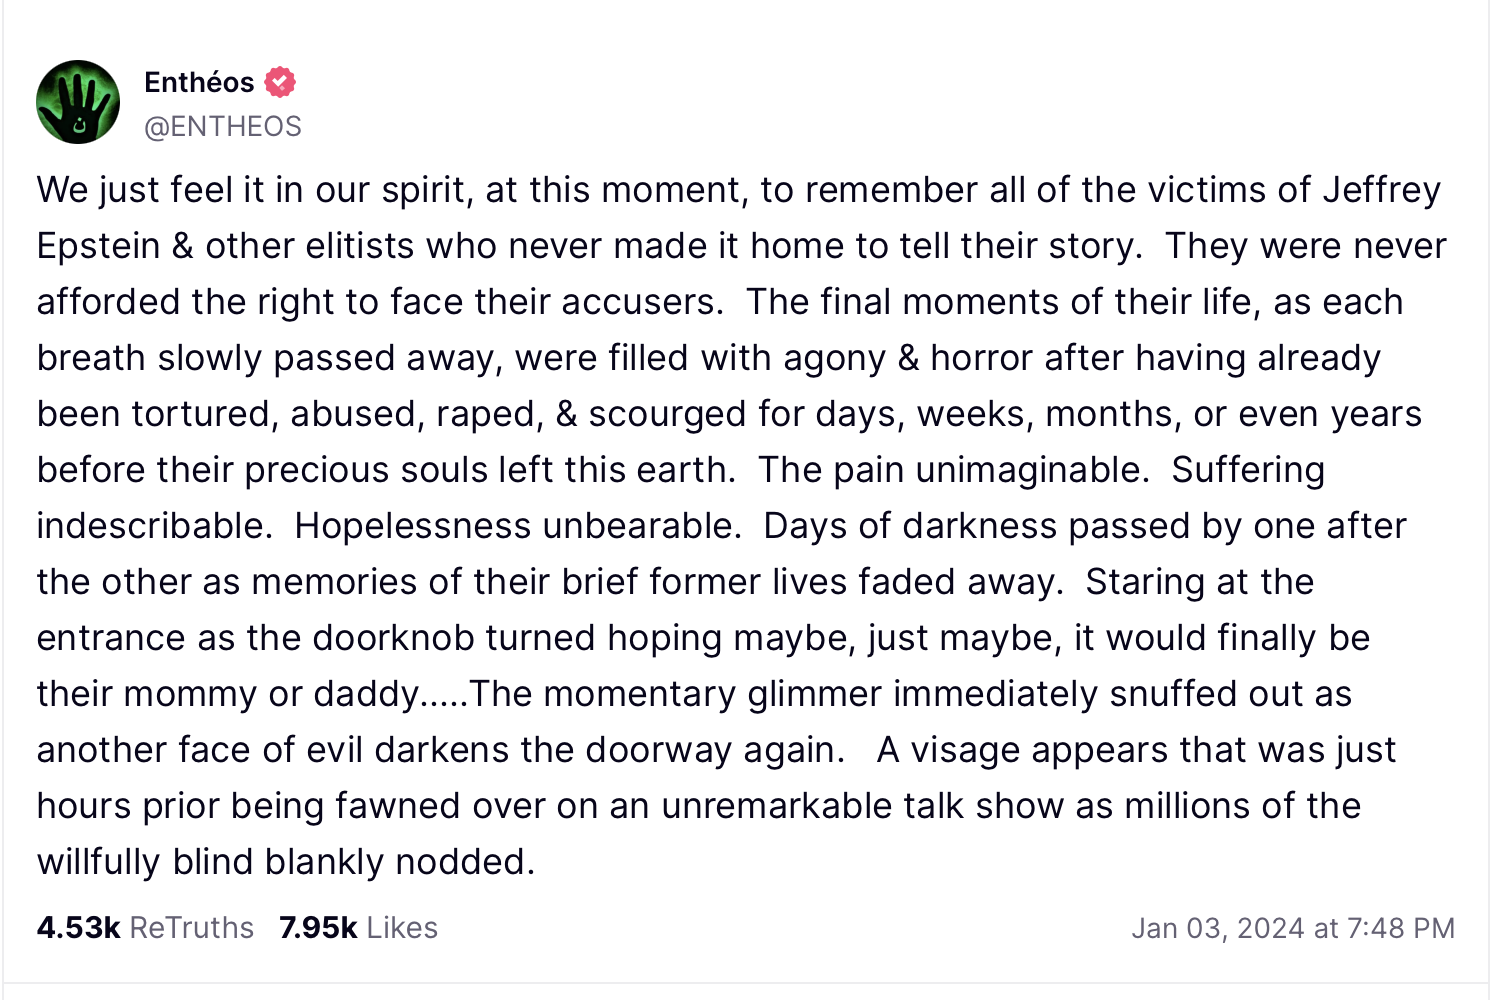Click the red verified badge icon
This screenshot has height=1000, width=1494.
point(280,82)
